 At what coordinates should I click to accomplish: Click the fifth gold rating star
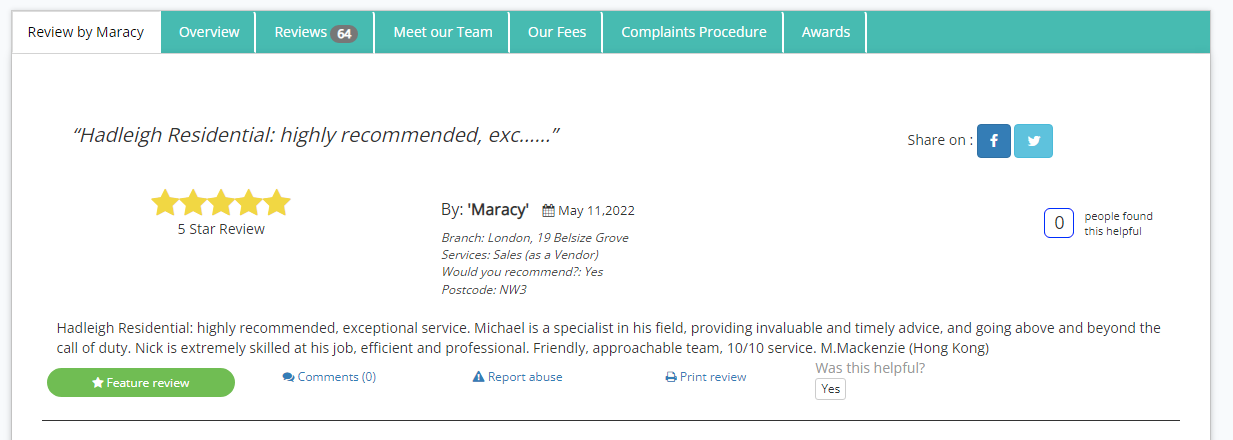click(277, 203)
